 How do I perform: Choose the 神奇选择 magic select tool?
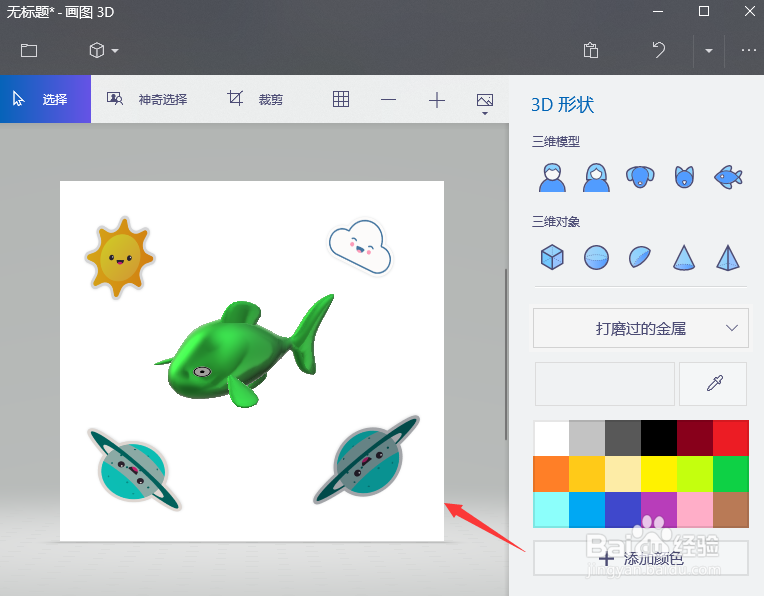pos(147,99)
